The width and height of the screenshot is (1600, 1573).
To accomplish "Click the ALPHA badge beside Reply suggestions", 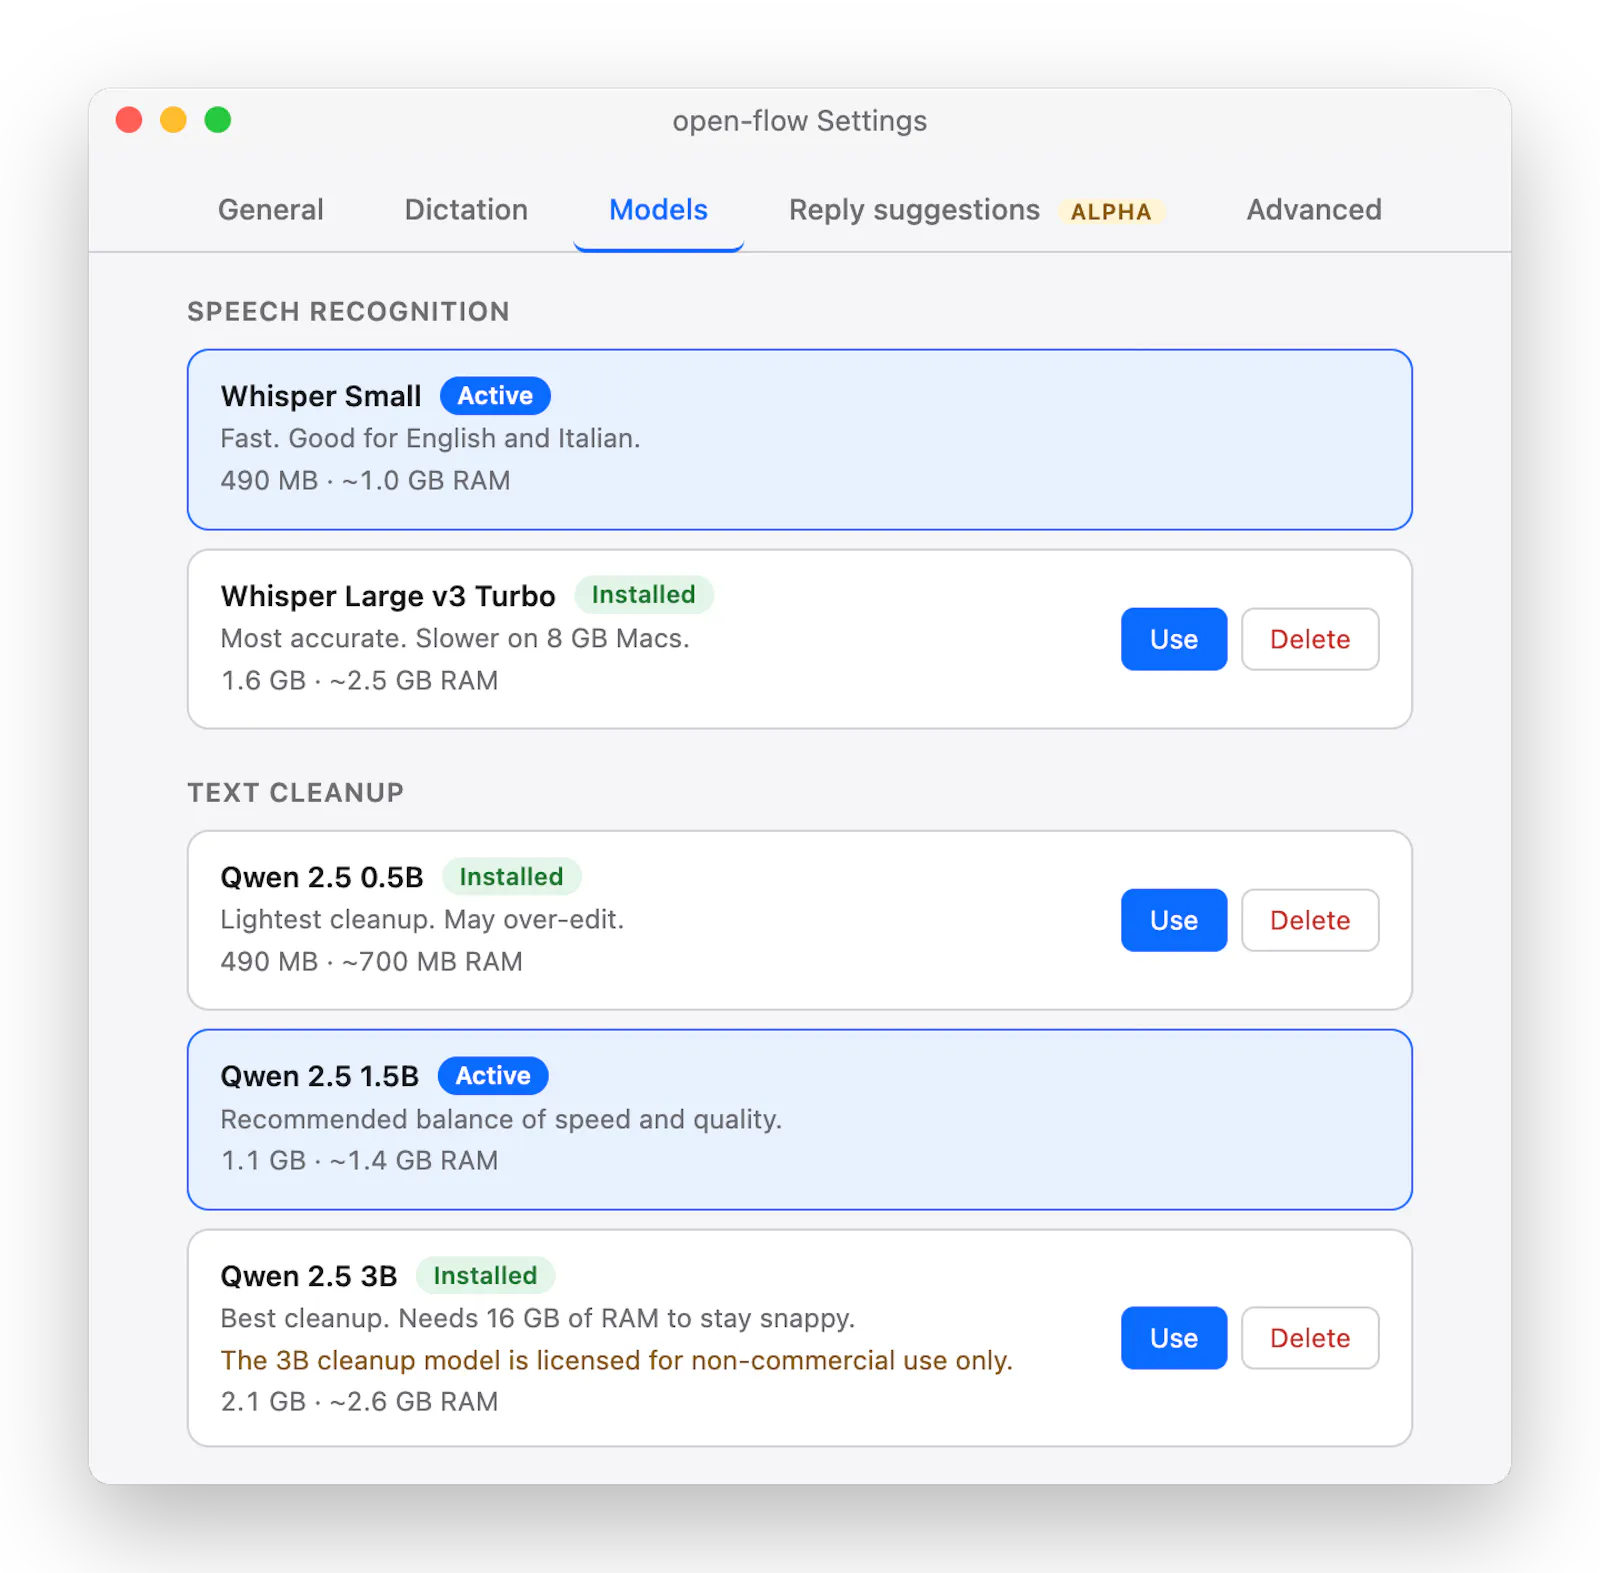I will coord(1111,212).
